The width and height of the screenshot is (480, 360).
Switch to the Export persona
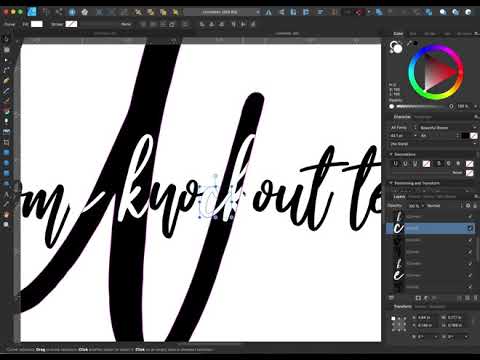[59, 12]
